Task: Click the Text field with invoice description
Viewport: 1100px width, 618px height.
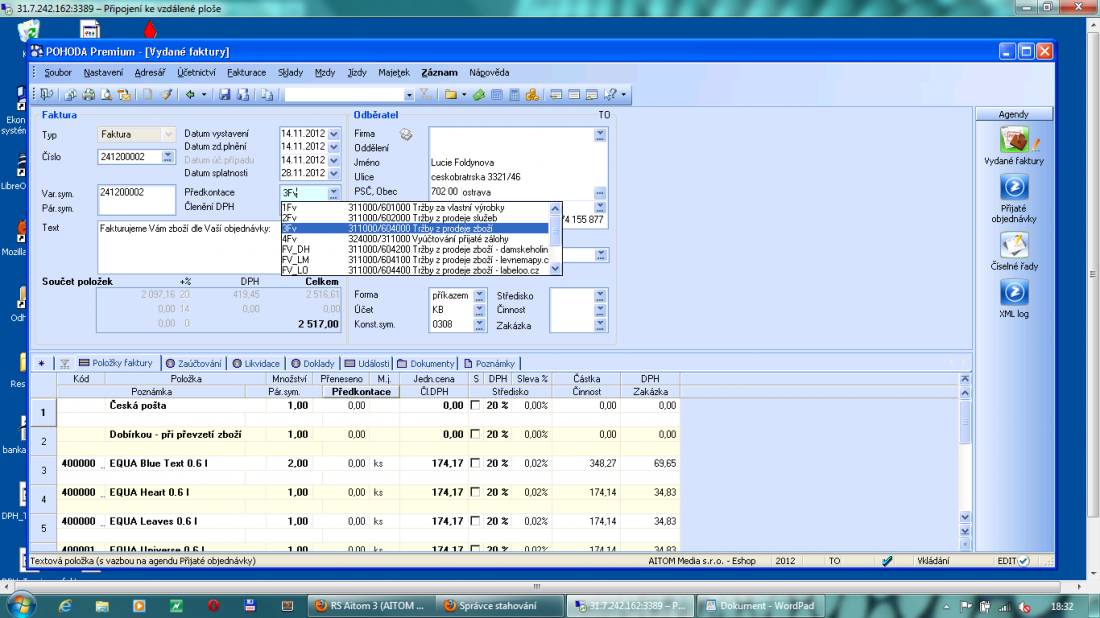Action: click(187, 245)
